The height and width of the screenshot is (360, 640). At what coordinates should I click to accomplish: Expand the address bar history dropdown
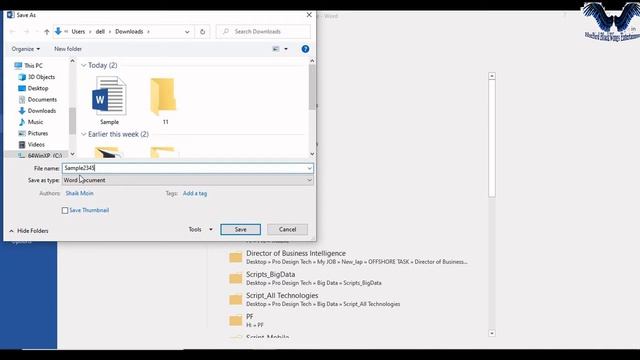[187, 31]
